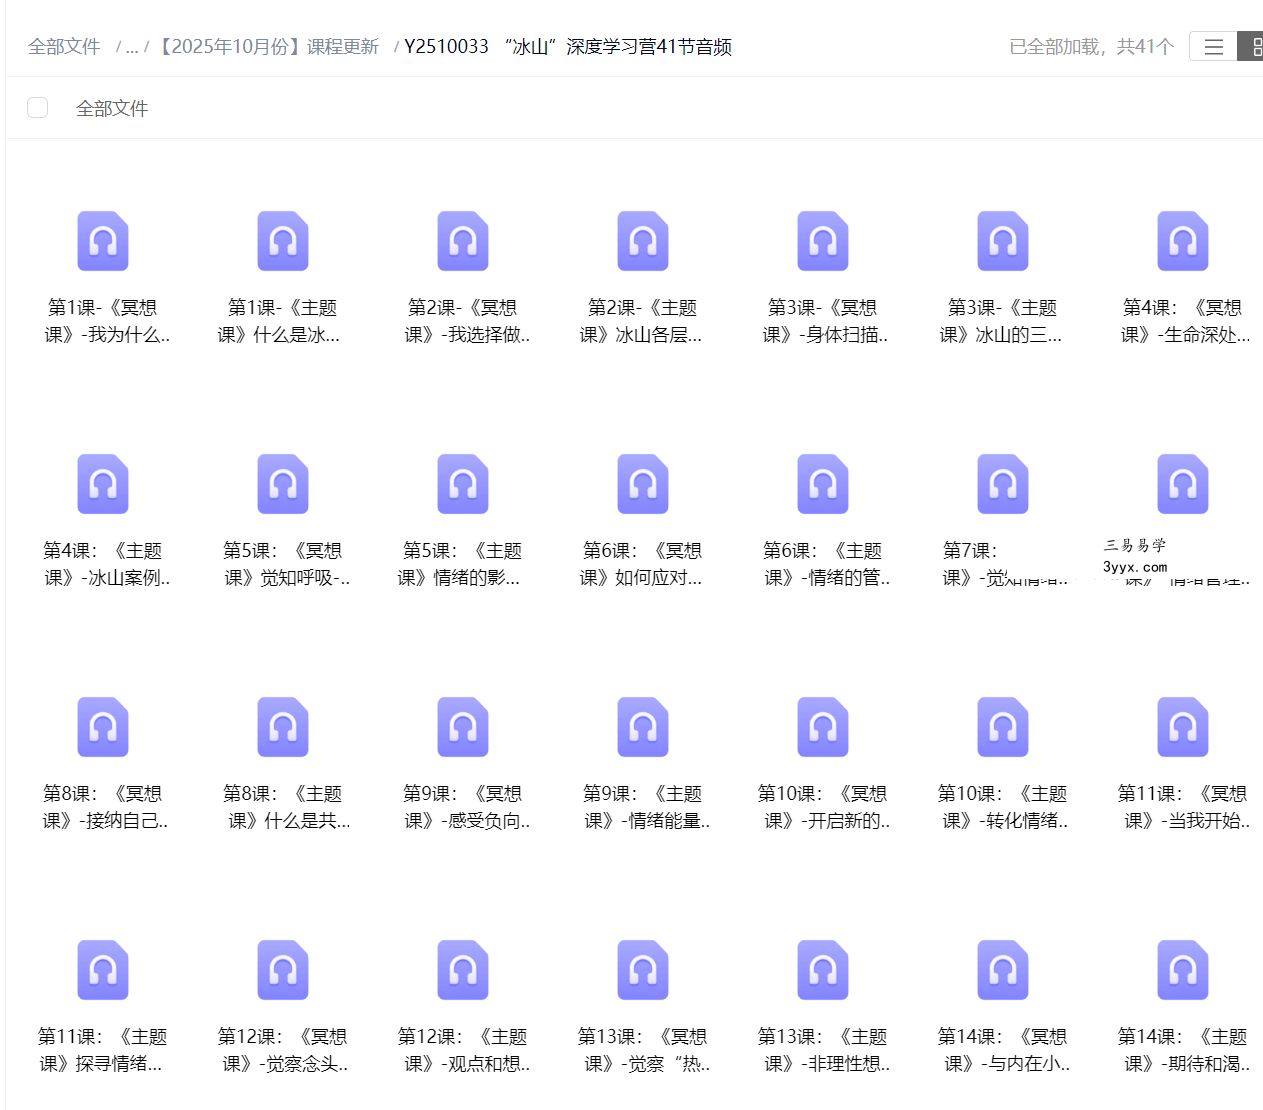The height and width of the screenshot is (1110, 1263).
Task: Select file name 第12课:《冥想课》-觉察念头..
Action: point(284,1050)
